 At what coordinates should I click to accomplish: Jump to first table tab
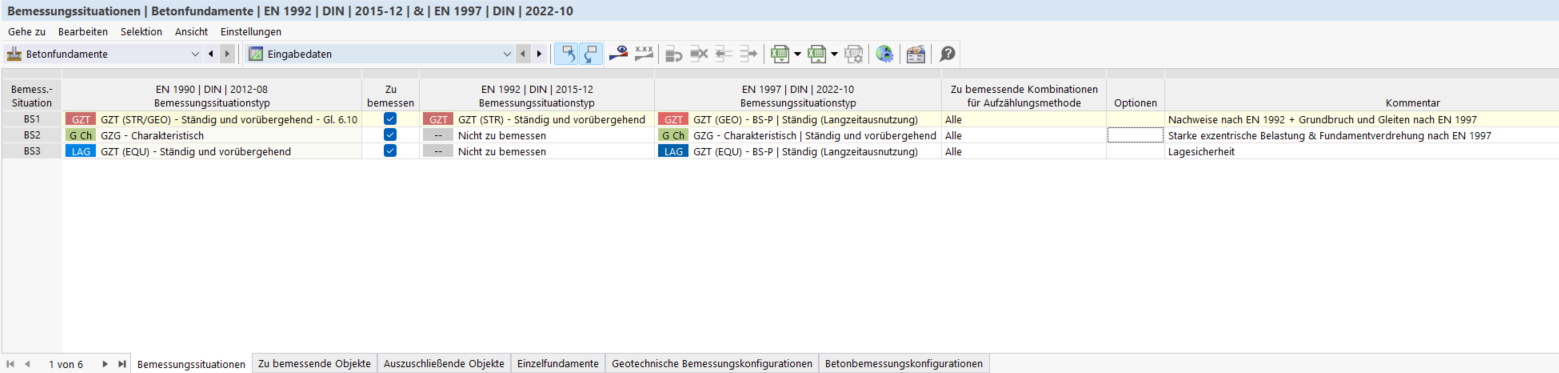tap(11, 364)
